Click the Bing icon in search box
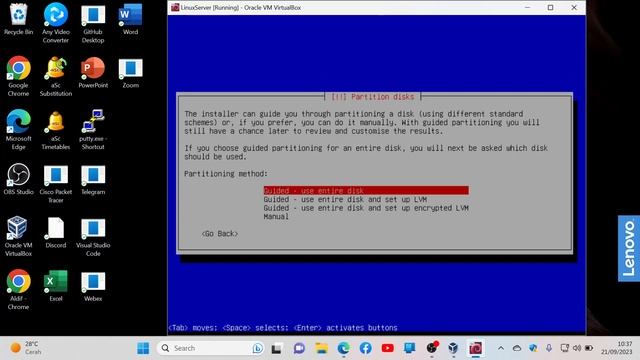The height and width of the screenshot is (360, 640). (258, 348)
